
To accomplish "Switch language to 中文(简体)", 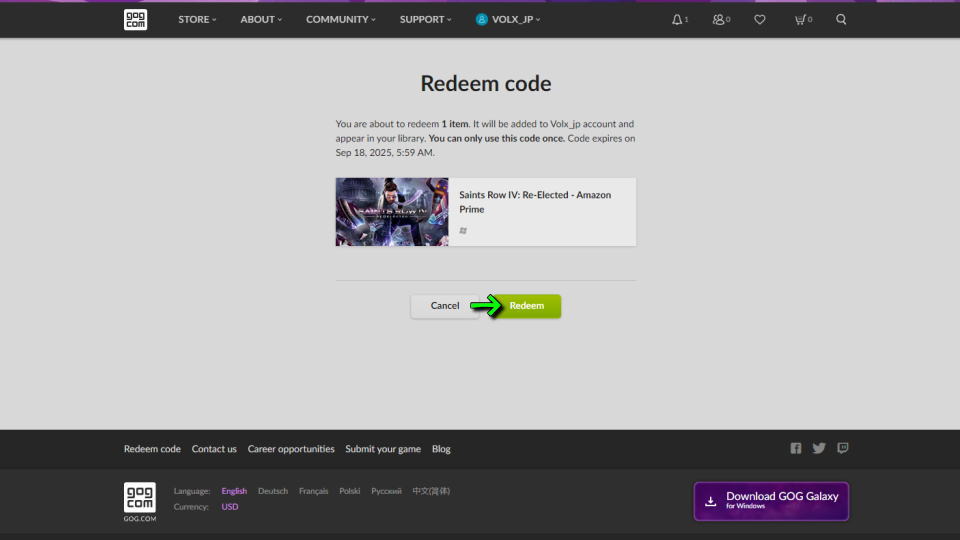I will click(431, 491).
